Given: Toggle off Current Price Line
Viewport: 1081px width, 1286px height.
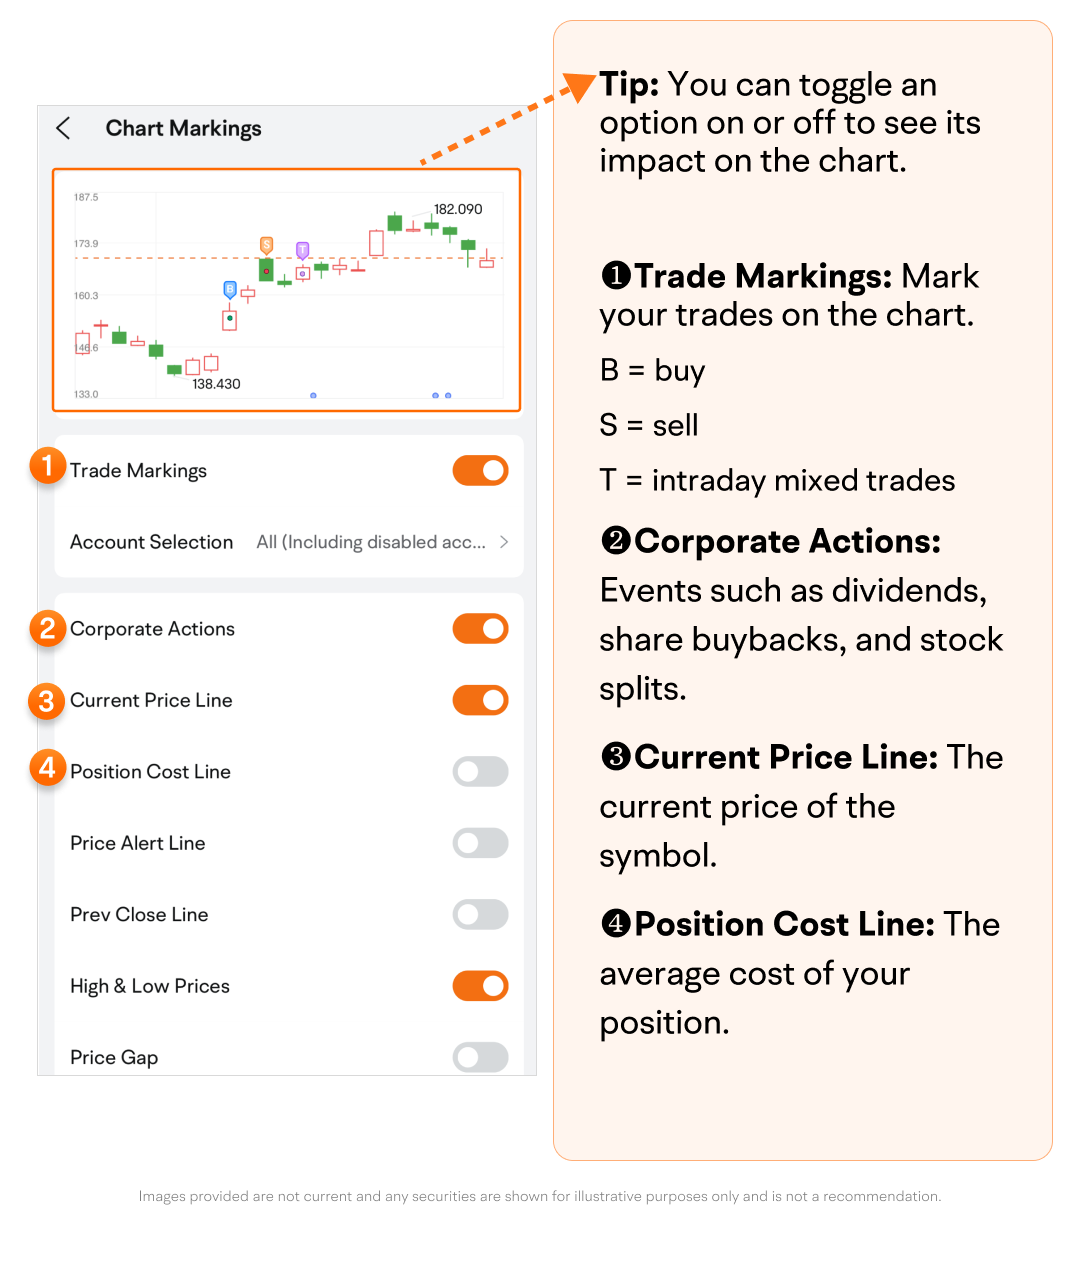Looking at the screenshot, I should pyautogui.click(x=480, y=700).
